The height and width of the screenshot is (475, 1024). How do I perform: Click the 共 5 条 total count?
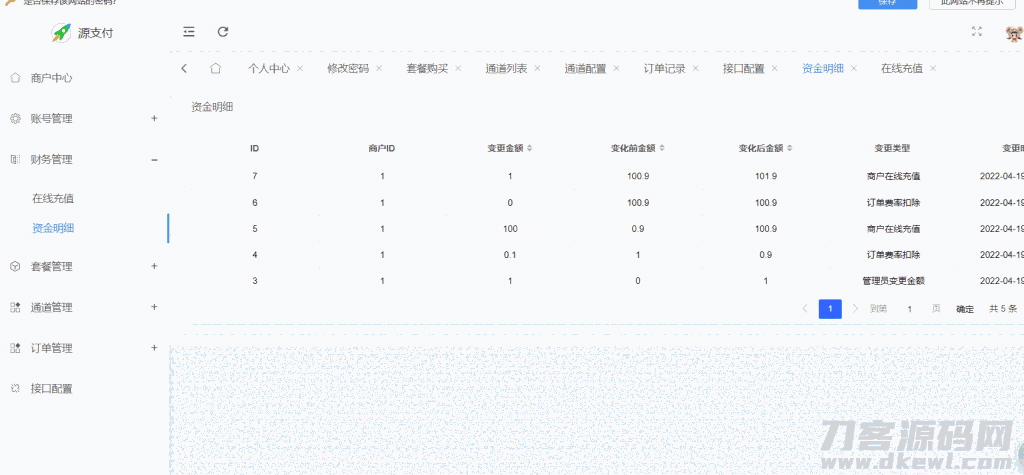click(1003, 308)
